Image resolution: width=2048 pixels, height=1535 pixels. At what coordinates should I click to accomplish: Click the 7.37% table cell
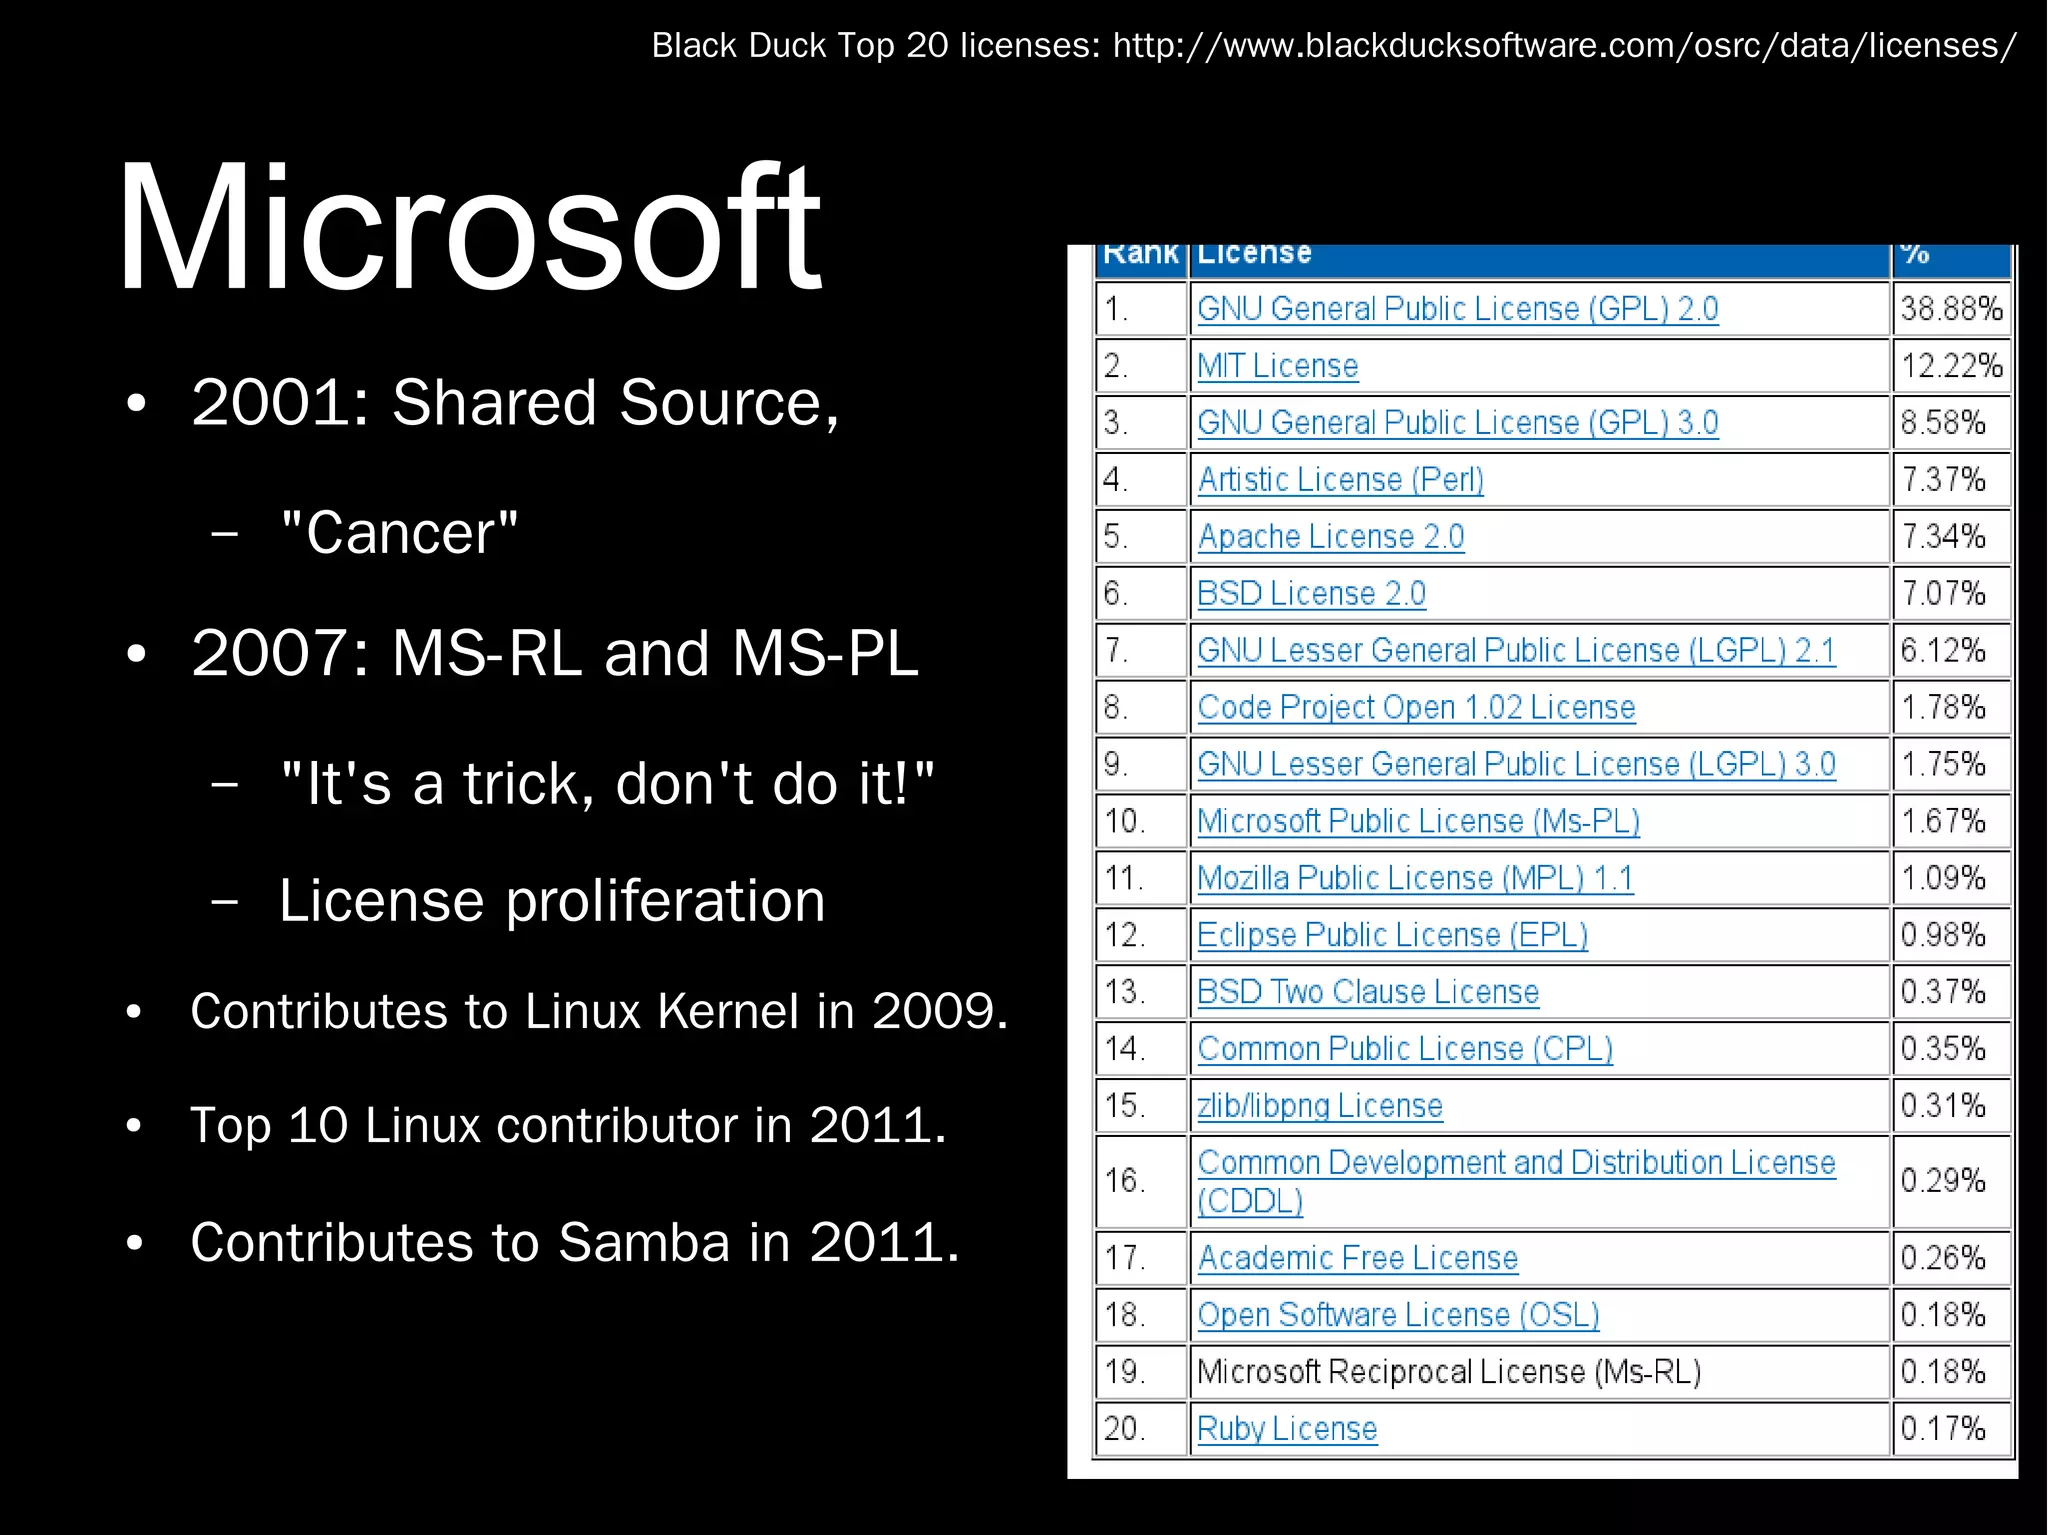(x=1951, y=480)
